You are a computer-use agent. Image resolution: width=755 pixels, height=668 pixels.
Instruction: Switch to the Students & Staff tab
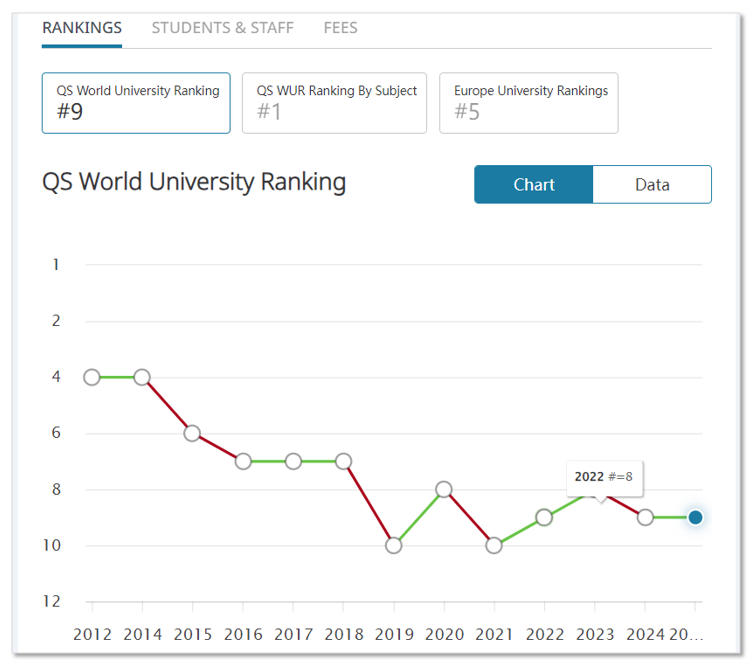[x=222, y=28]
